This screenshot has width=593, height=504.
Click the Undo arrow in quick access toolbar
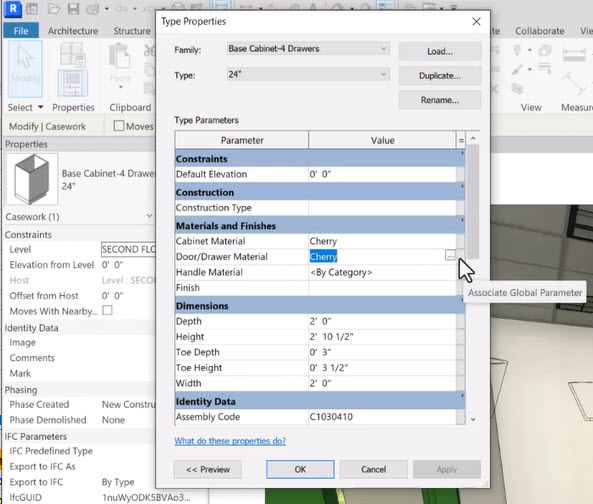click(x=121, y=8)
